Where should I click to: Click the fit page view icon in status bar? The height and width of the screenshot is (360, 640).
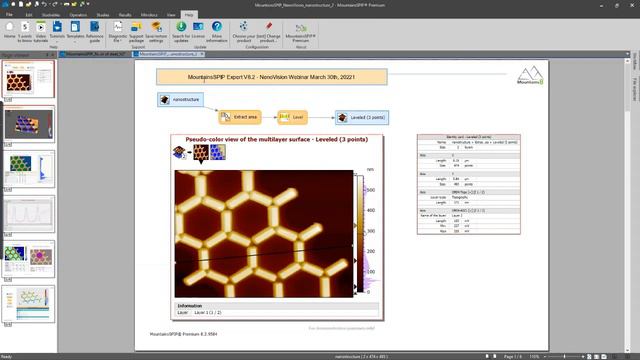(589, 356)
